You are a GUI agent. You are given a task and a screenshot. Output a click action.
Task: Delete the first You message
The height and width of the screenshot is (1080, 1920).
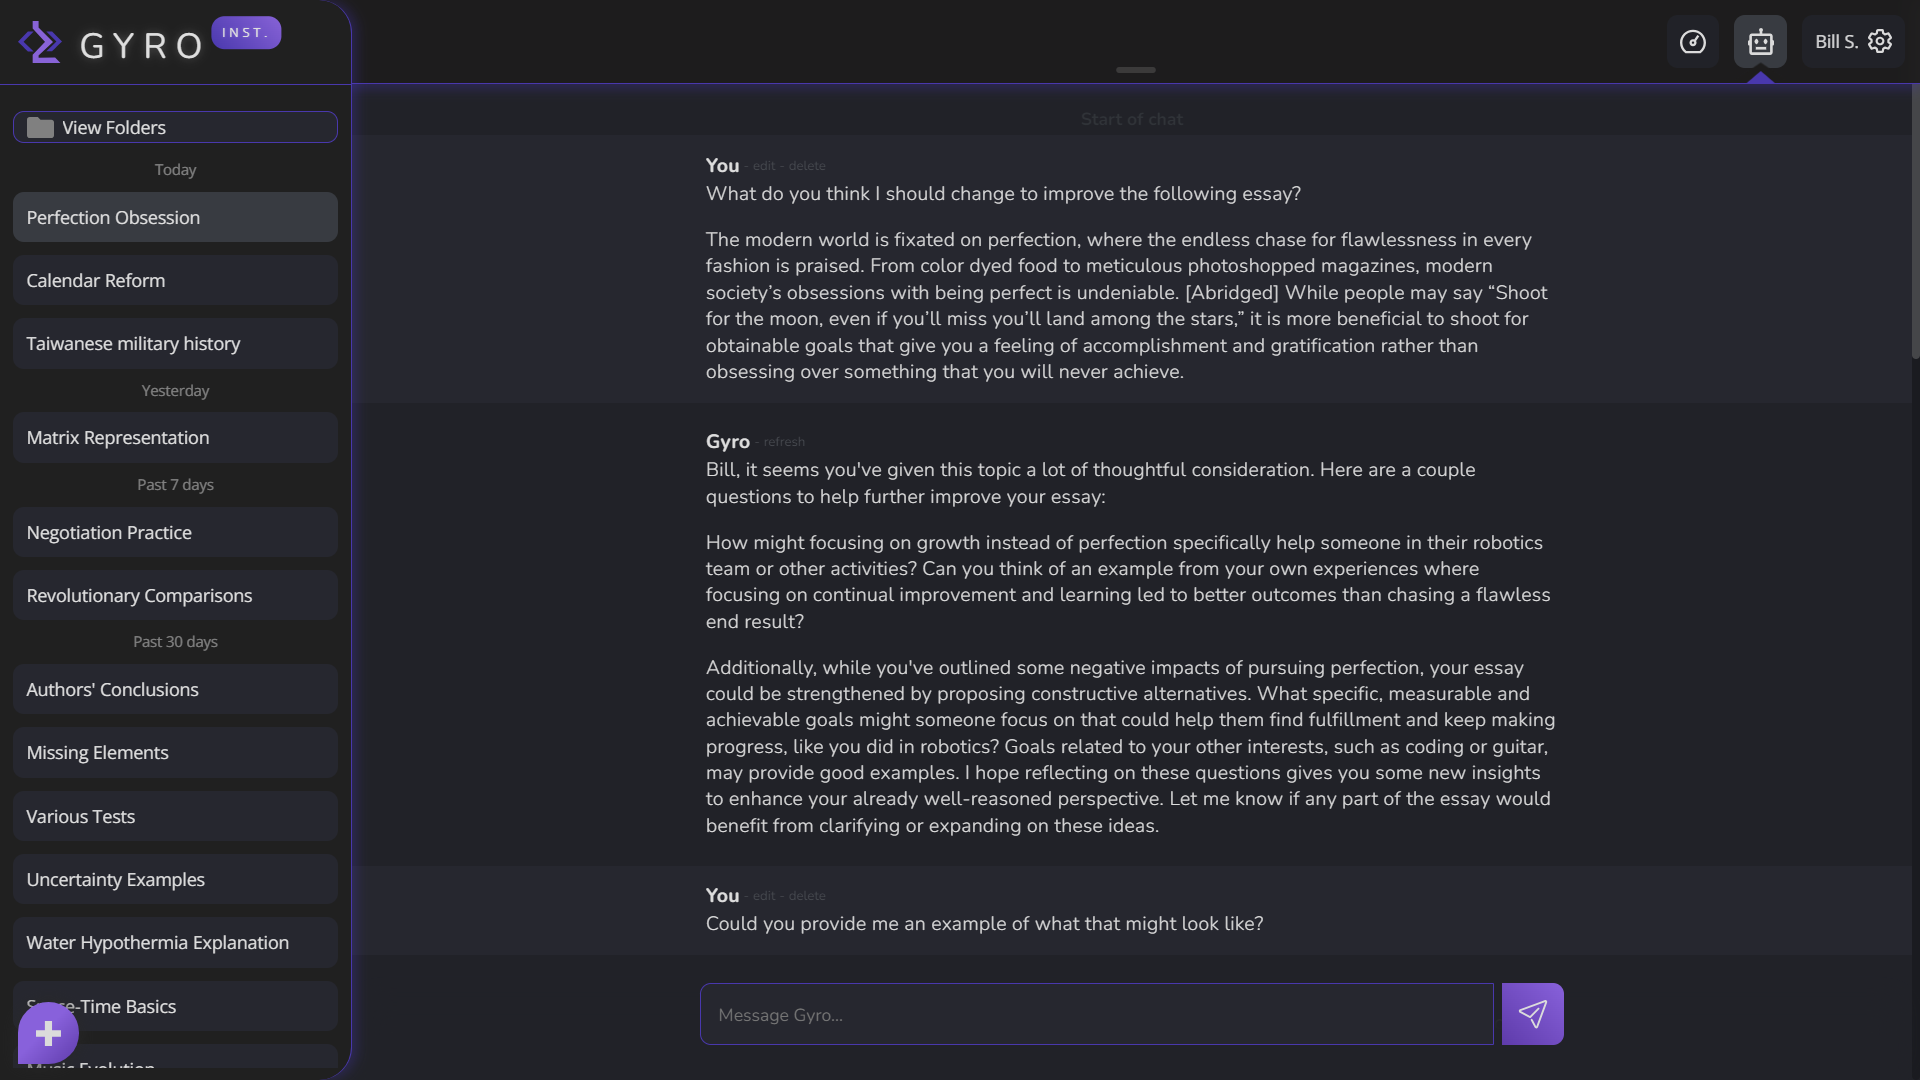[x=807, y=166]
